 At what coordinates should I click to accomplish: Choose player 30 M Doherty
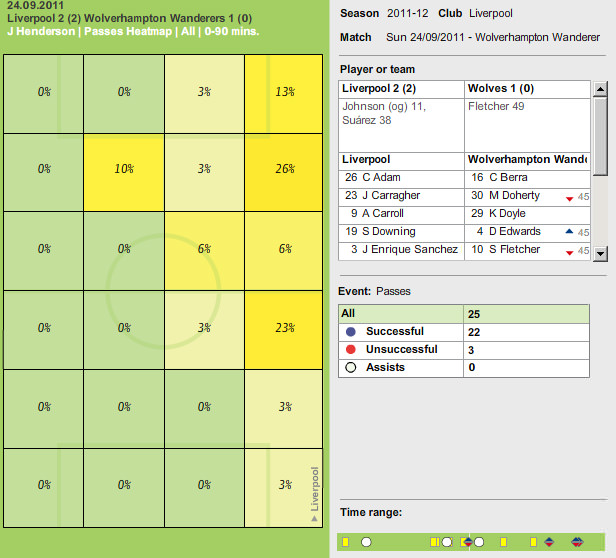tap(528, 196)
